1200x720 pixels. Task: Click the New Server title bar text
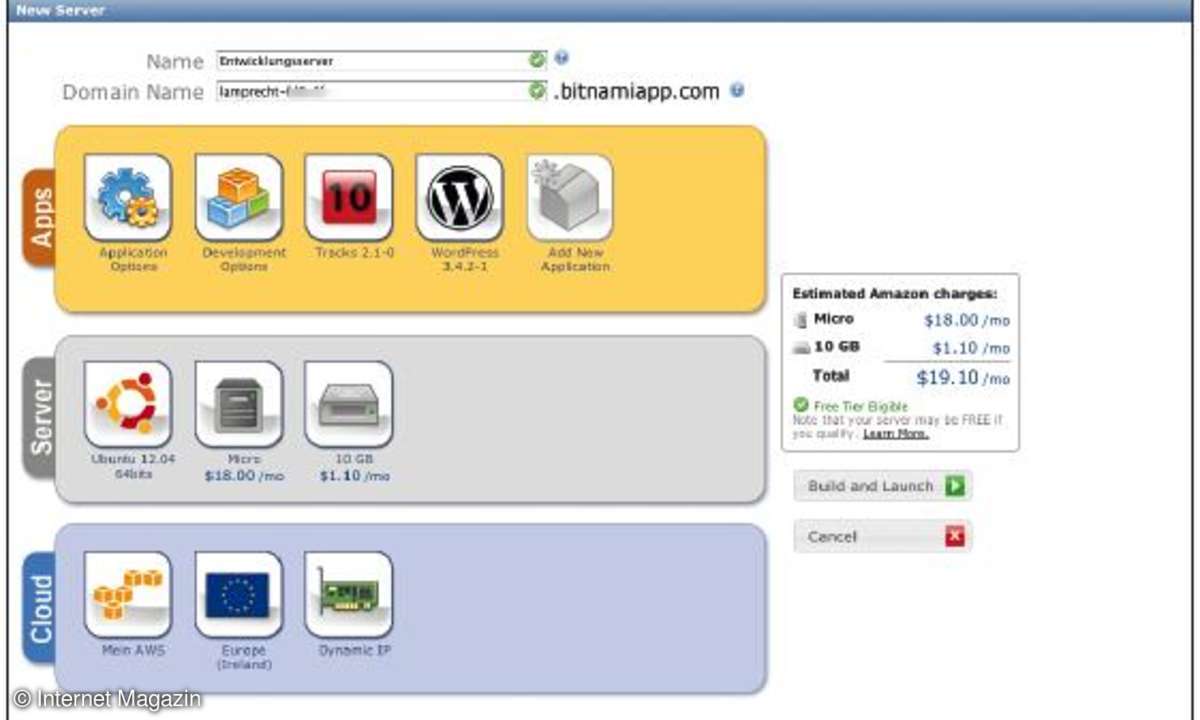60,10
